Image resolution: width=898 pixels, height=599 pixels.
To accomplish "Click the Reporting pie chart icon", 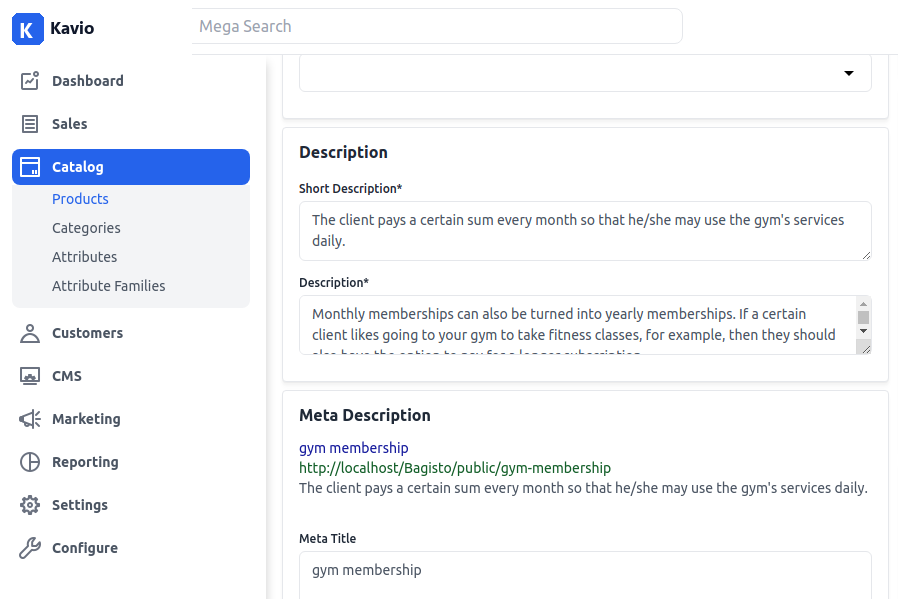I will pyautogui.click(x=30, y=462).
